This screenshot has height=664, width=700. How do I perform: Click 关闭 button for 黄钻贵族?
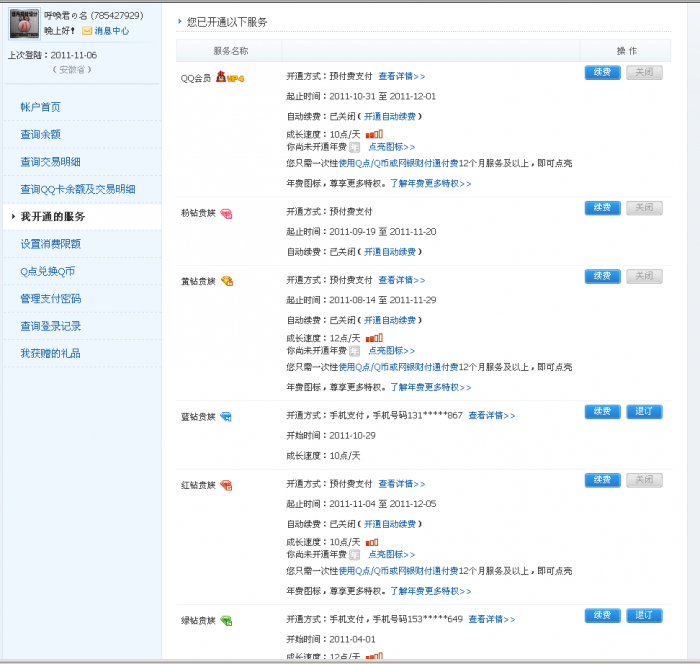644,276
